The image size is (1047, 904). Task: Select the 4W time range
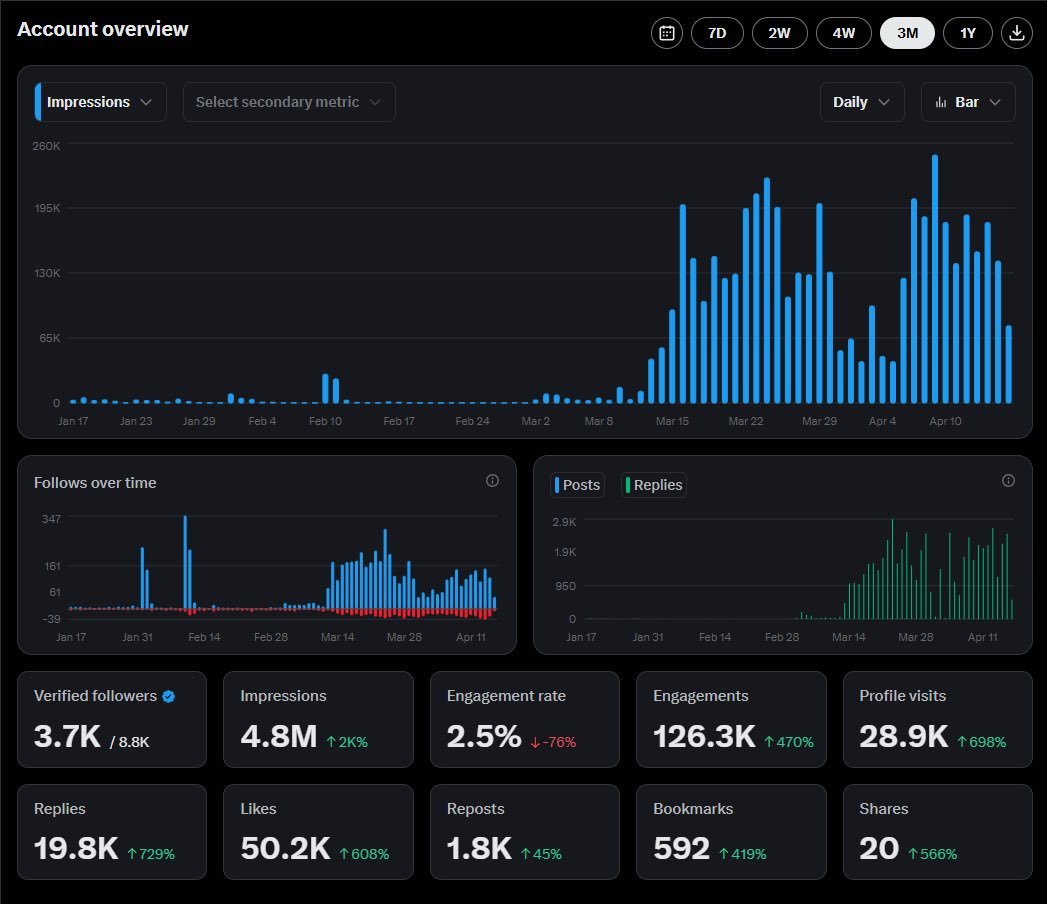tap(843, 33)
